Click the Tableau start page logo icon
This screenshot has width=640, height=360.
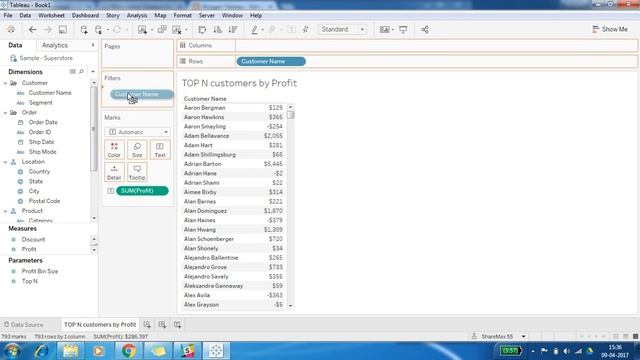[x=11, y=29]
